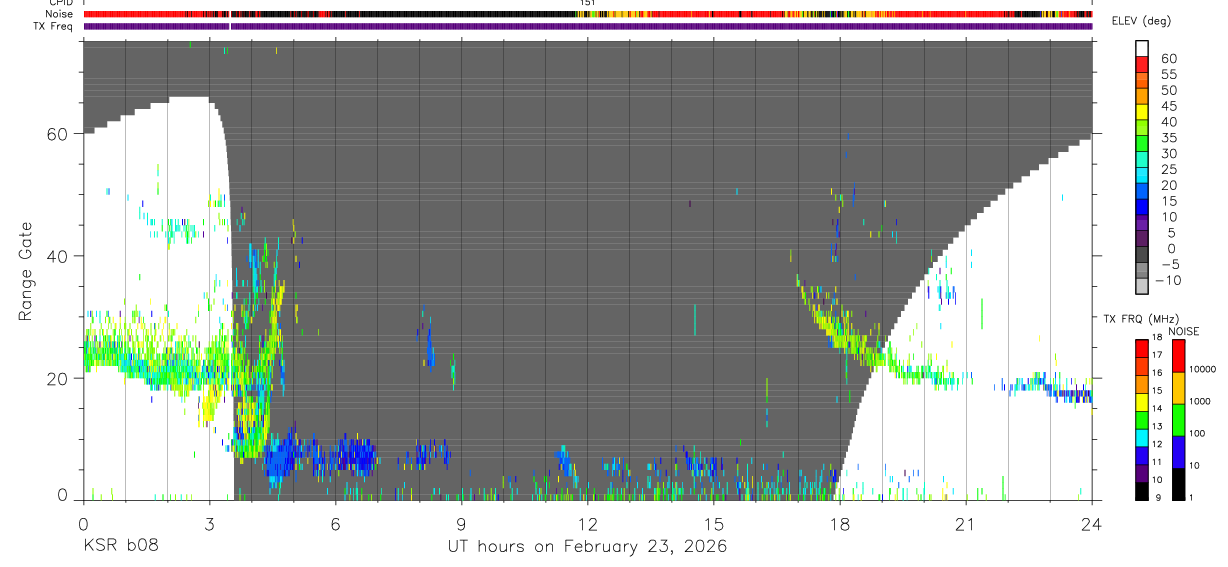Click the "40" tick label on the Range Gate axis
Image resolution: width=1228 pixels, height=567 pixels.
pyautogui.click(x=57, y=256)
